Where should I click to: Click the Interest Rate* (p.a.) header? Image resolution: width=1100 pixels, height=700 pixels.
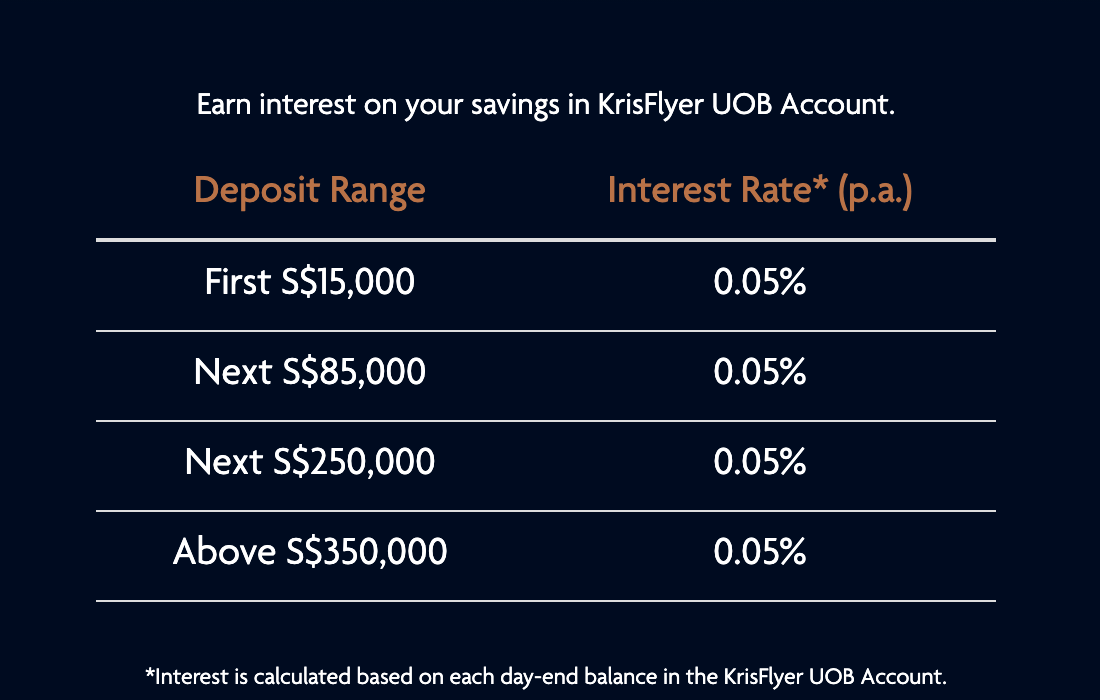pyautogui.click(x=760, y=190)
